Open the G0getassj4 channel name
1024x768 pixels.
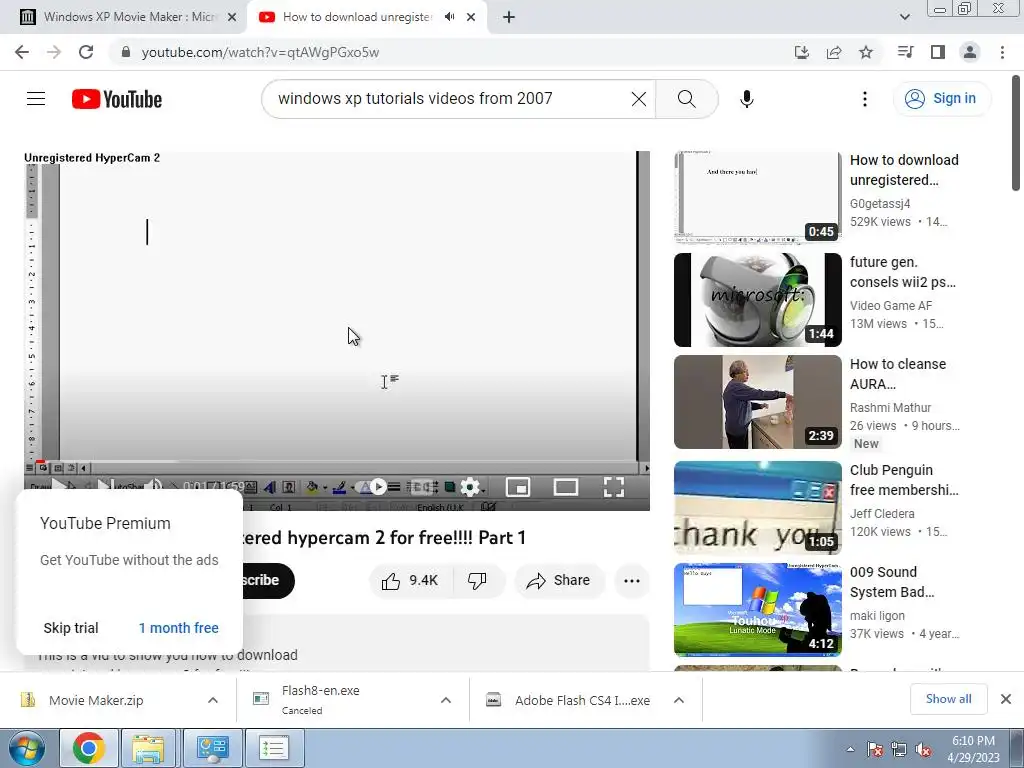(880, 204)
